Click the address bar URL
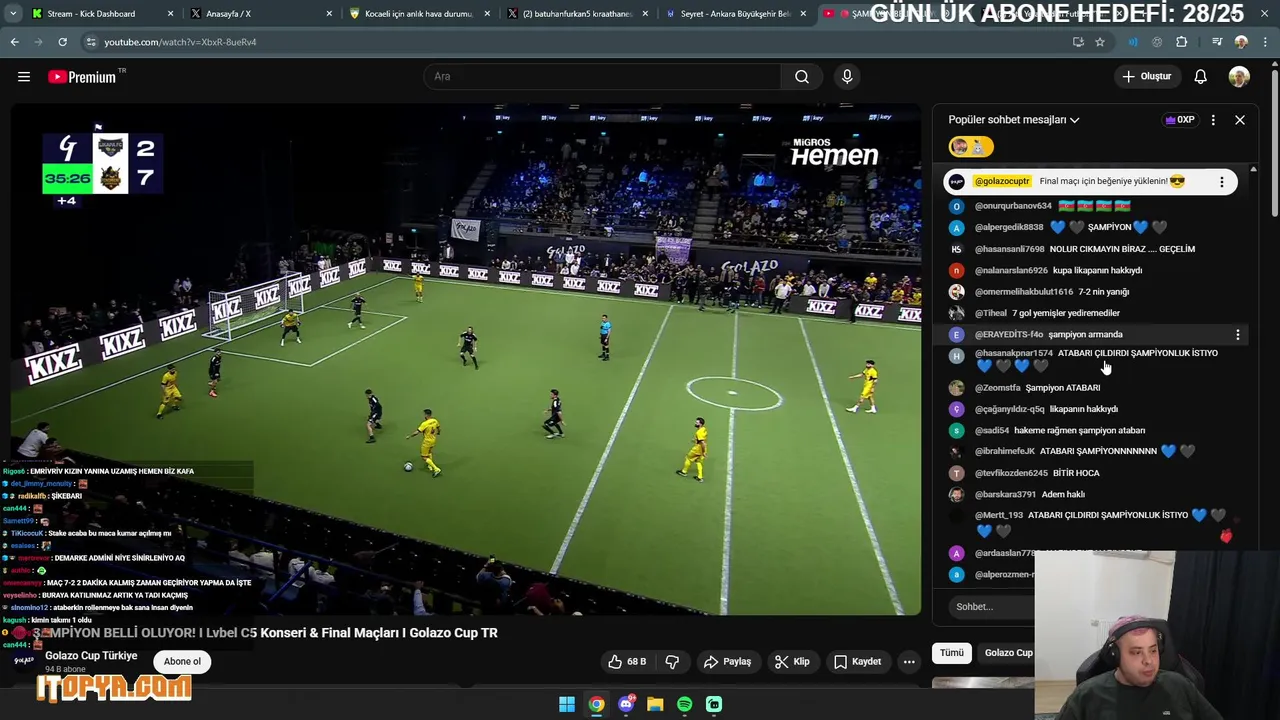This screenshot has height=720, width=1280. coord(180,42)
